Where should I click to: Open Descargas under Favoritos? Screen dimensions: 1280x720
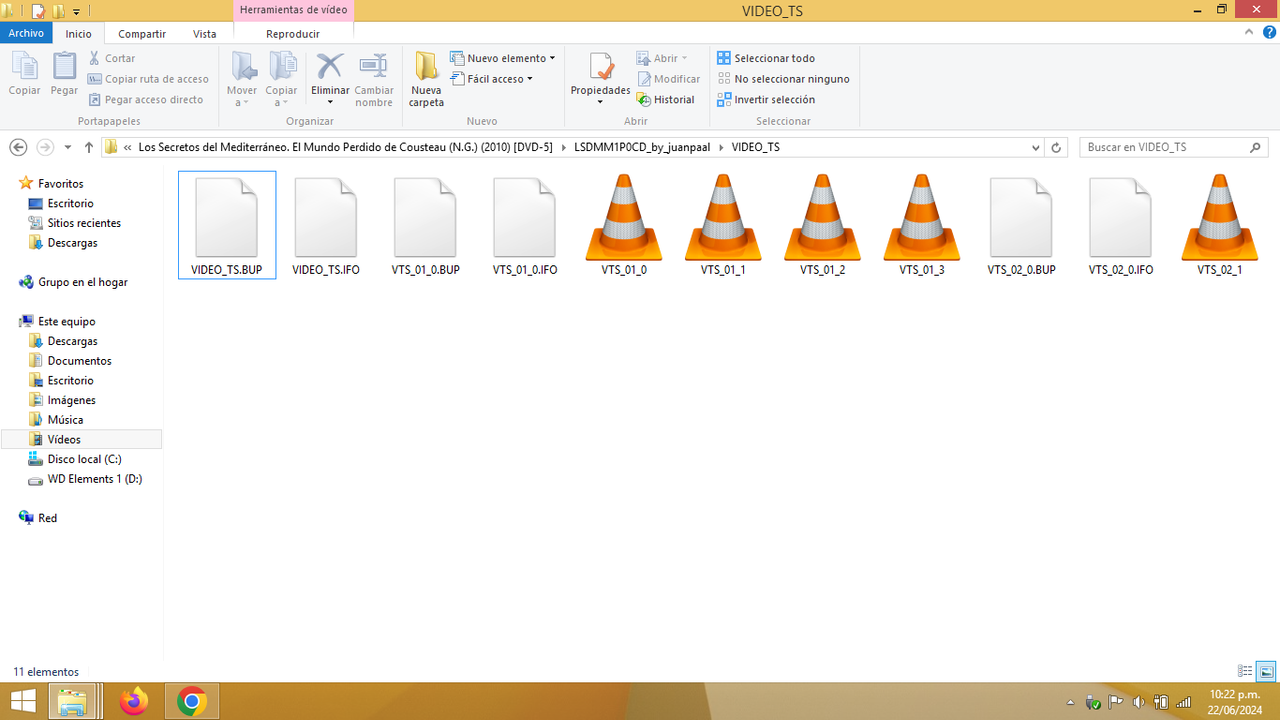pos(72,243)
